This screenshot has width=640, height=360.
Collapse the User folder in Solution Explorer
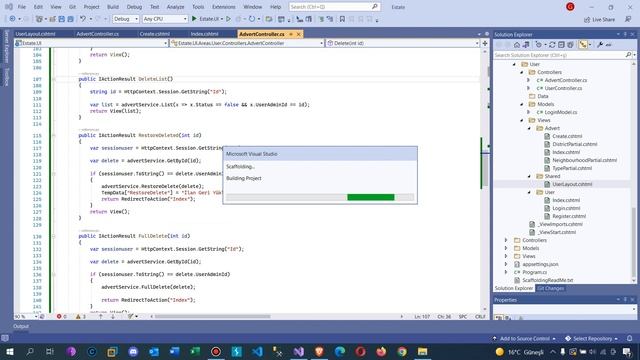[514, 64]
